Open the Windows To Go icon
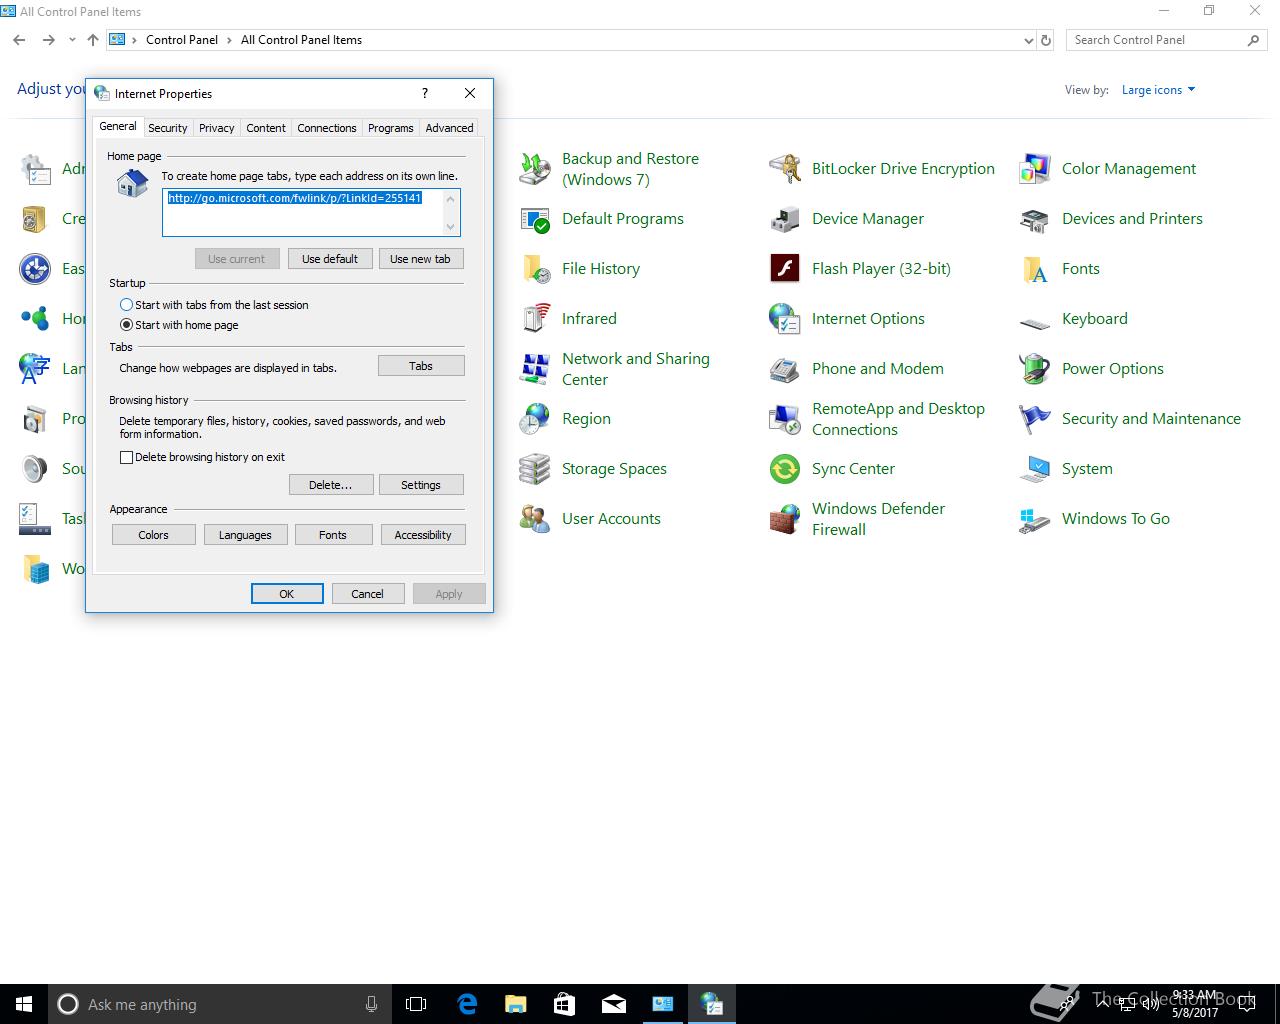Viewport: 1280px width, 1024px height. [x=1035, y=519]
